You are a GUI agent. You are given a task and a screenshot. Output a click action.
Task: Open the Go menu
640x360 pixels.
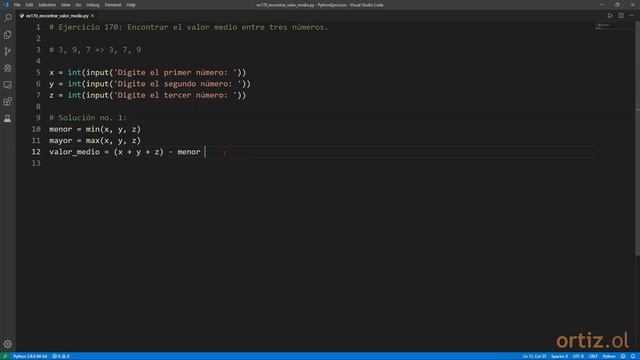(x=78, y=5)
